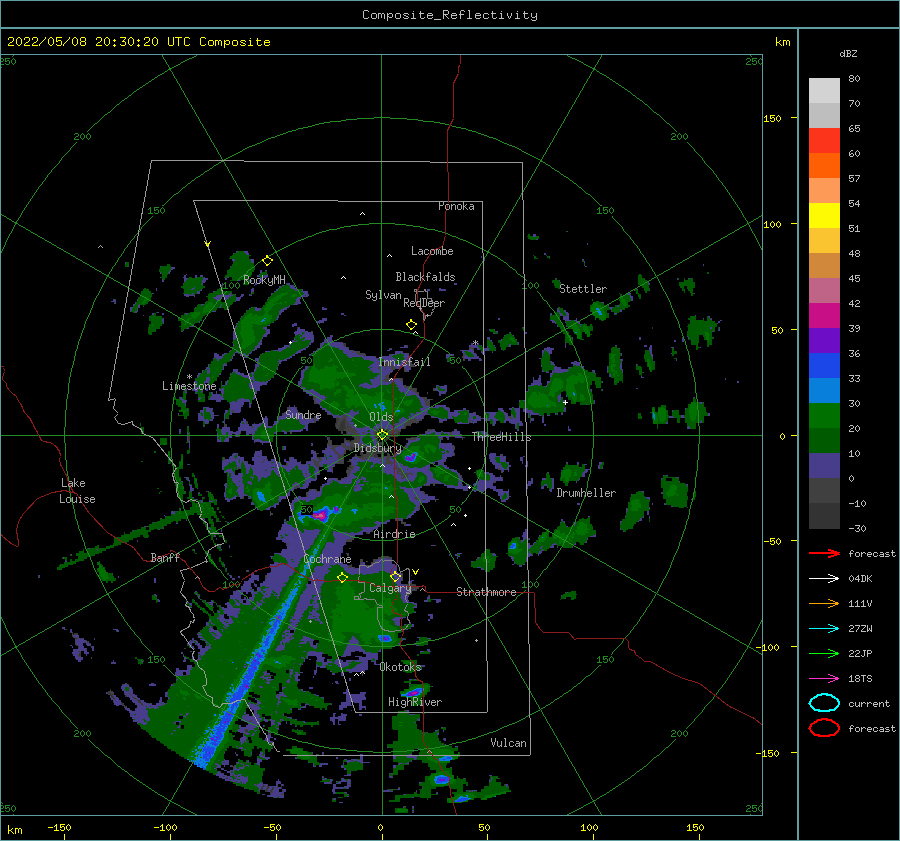Image resolution: width=900 pixels, height=841 pixels.
Task: Click the Banff label
Action: pyautogui.click(x=165, y=557)
